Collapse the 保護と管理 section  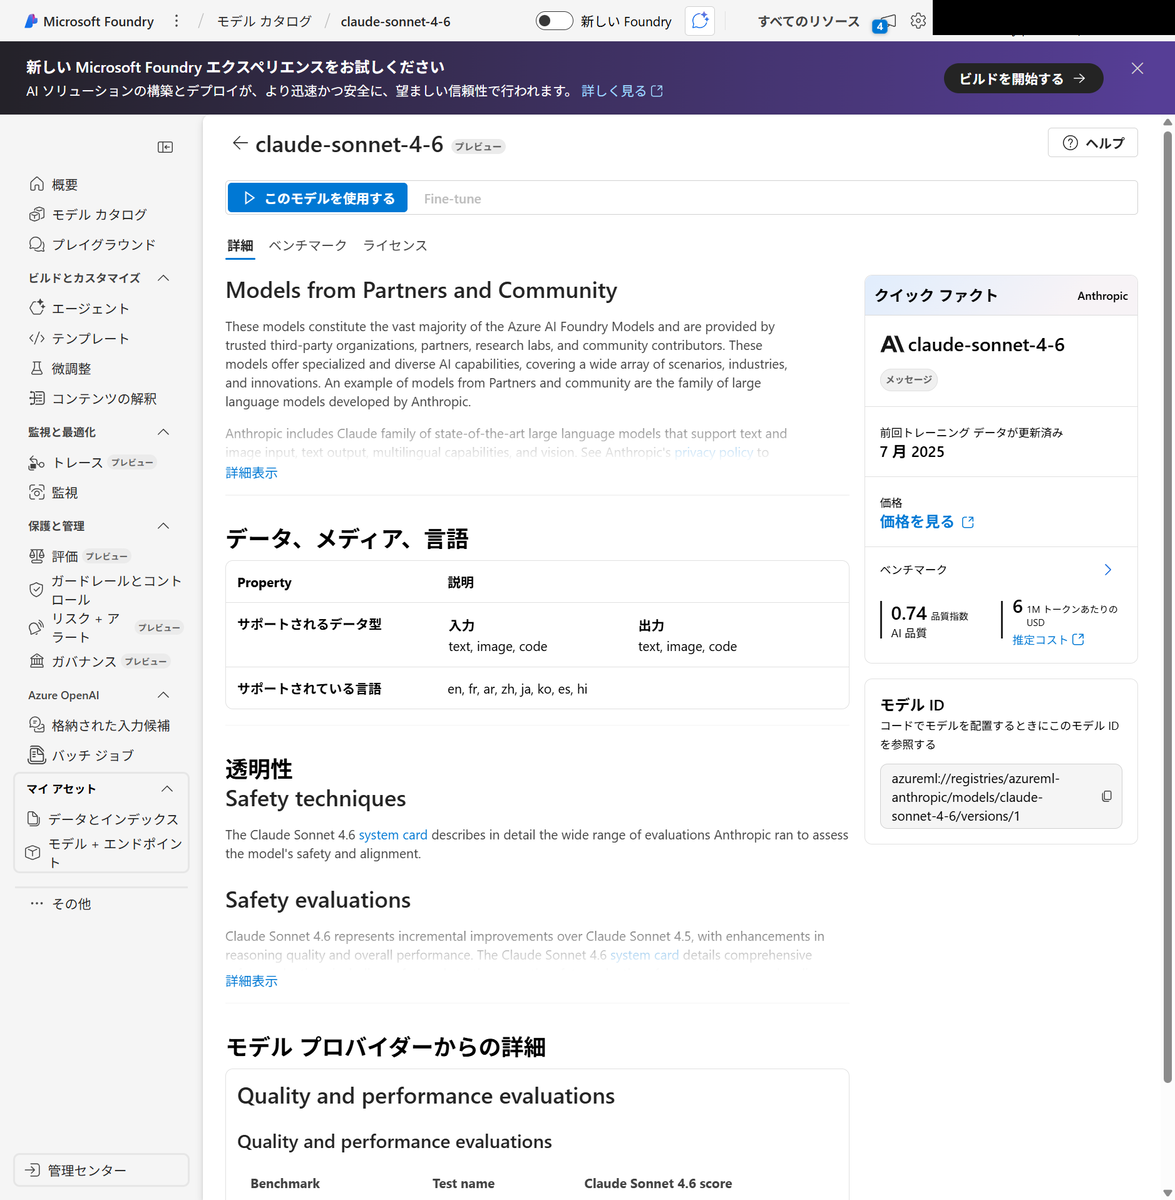(164, 526)
